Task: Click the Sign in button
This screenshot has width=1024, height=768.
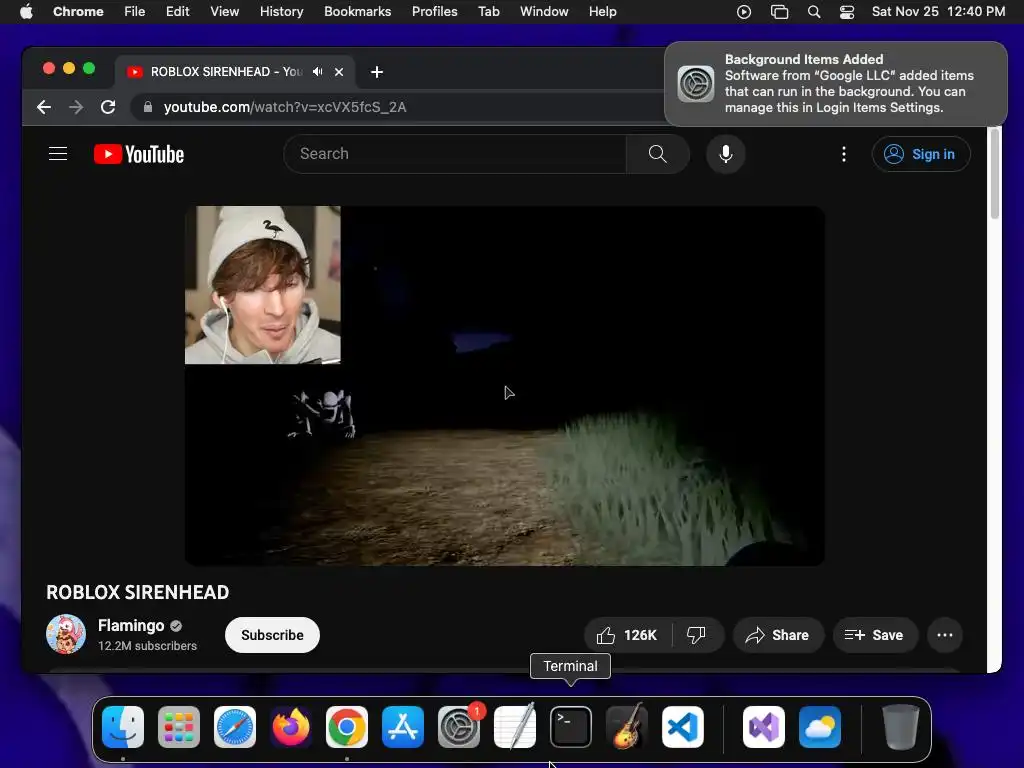Action: (x=921, y=154)
